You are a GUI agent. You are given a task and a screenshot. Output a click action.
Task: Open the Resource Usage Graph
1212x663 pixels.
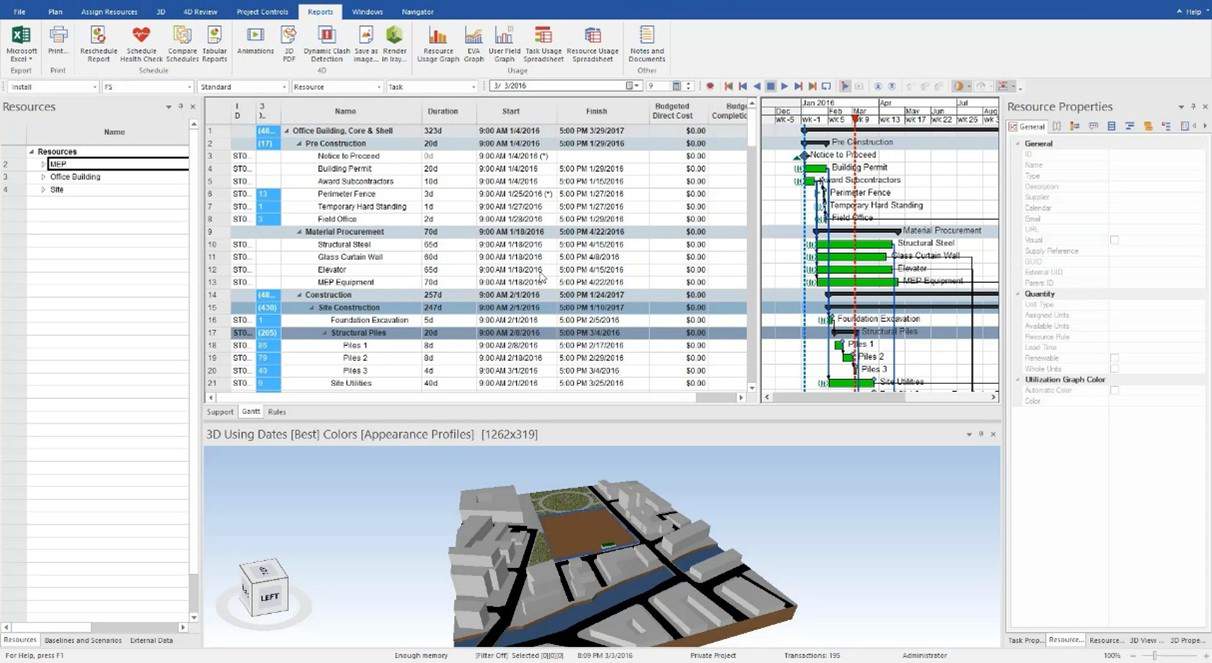pos(438,42)
